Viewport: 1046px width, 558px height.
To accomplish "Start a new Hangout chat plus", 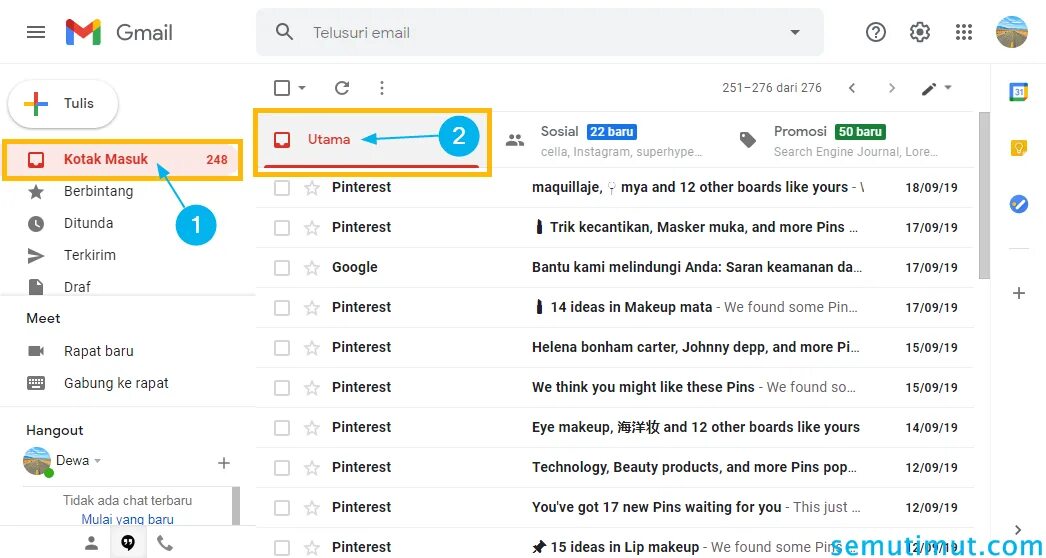I will pos(224,463).
